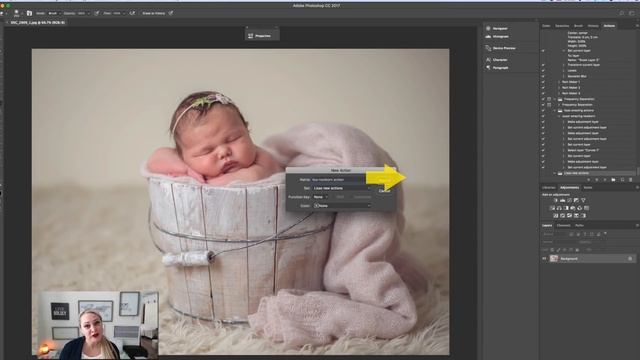
Task: Click the Actions panel stop button
Action: [588, 180]
